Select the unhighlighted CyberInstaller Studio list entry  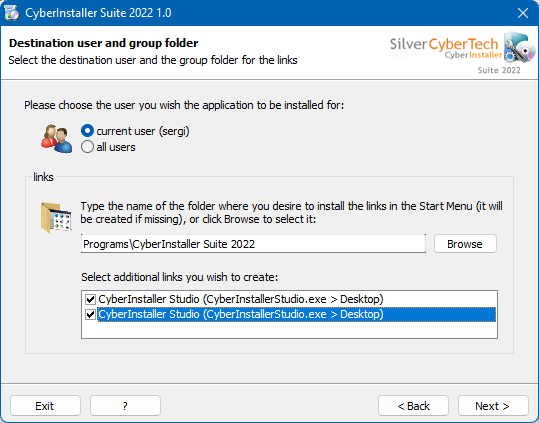pyautogui.click(x=241, y=299)
